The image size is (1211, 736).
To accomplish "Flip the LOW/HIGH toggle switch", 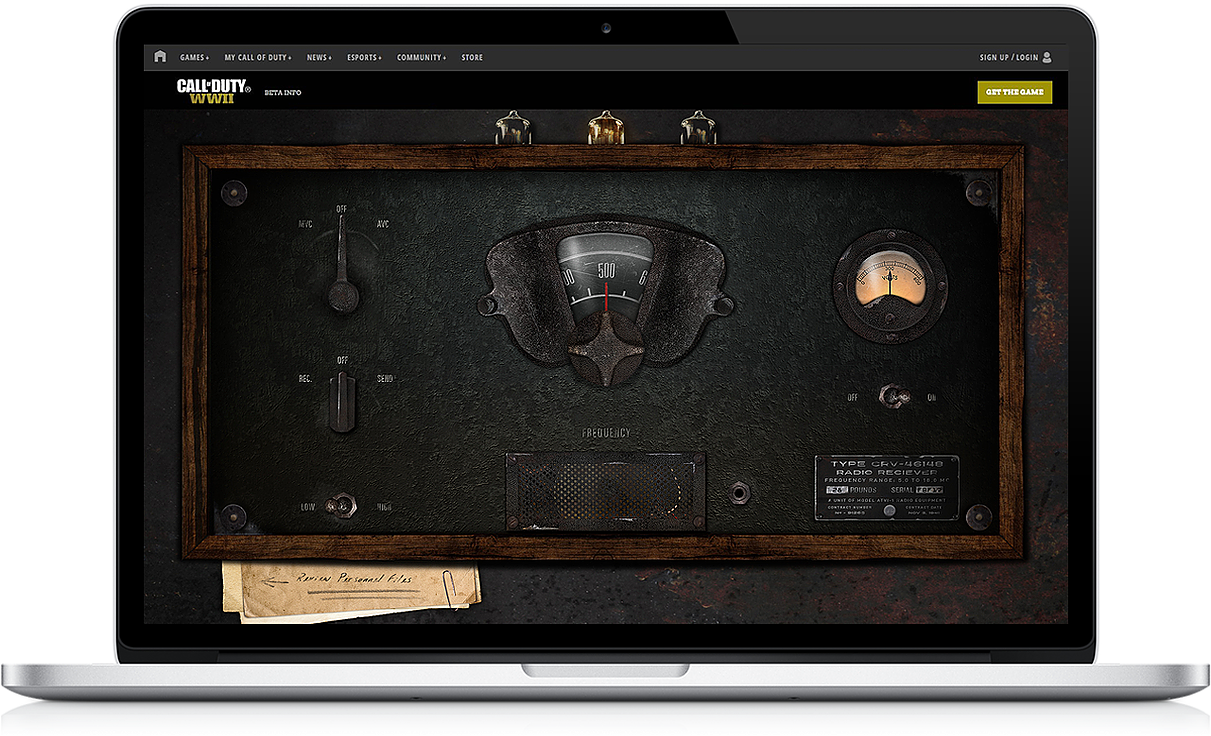I will (x=343, y=506).
